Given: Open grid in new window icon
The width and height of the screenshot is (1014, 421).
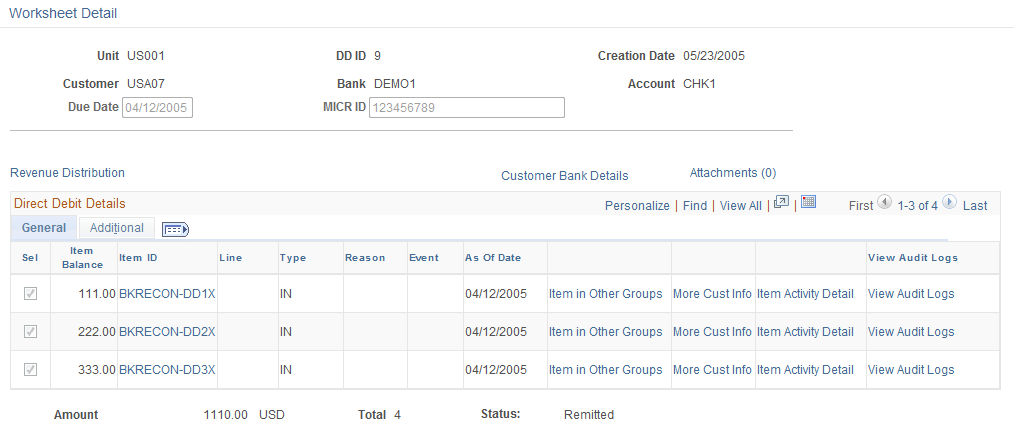Looking at the screenshot, I should pyautogui.click(x=781, y=202).
